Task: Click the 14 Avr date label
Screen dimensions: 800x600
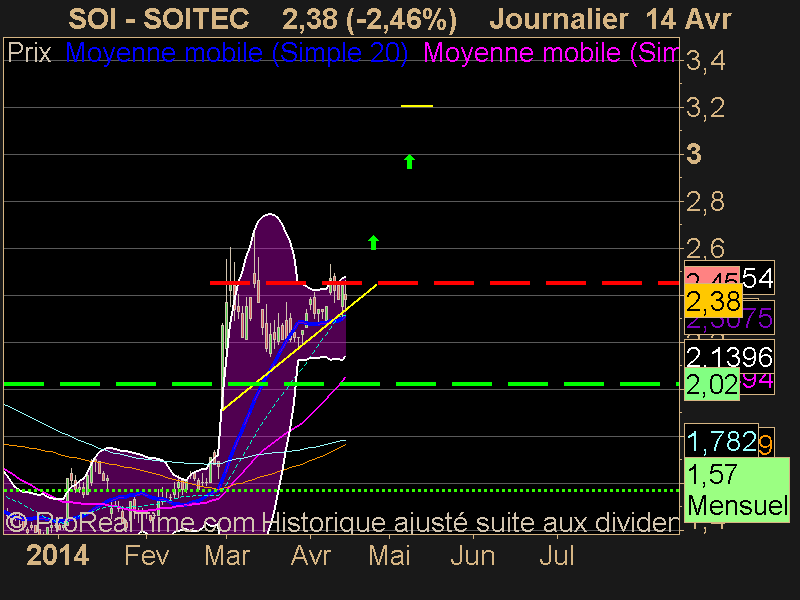Action: point(689,20)
